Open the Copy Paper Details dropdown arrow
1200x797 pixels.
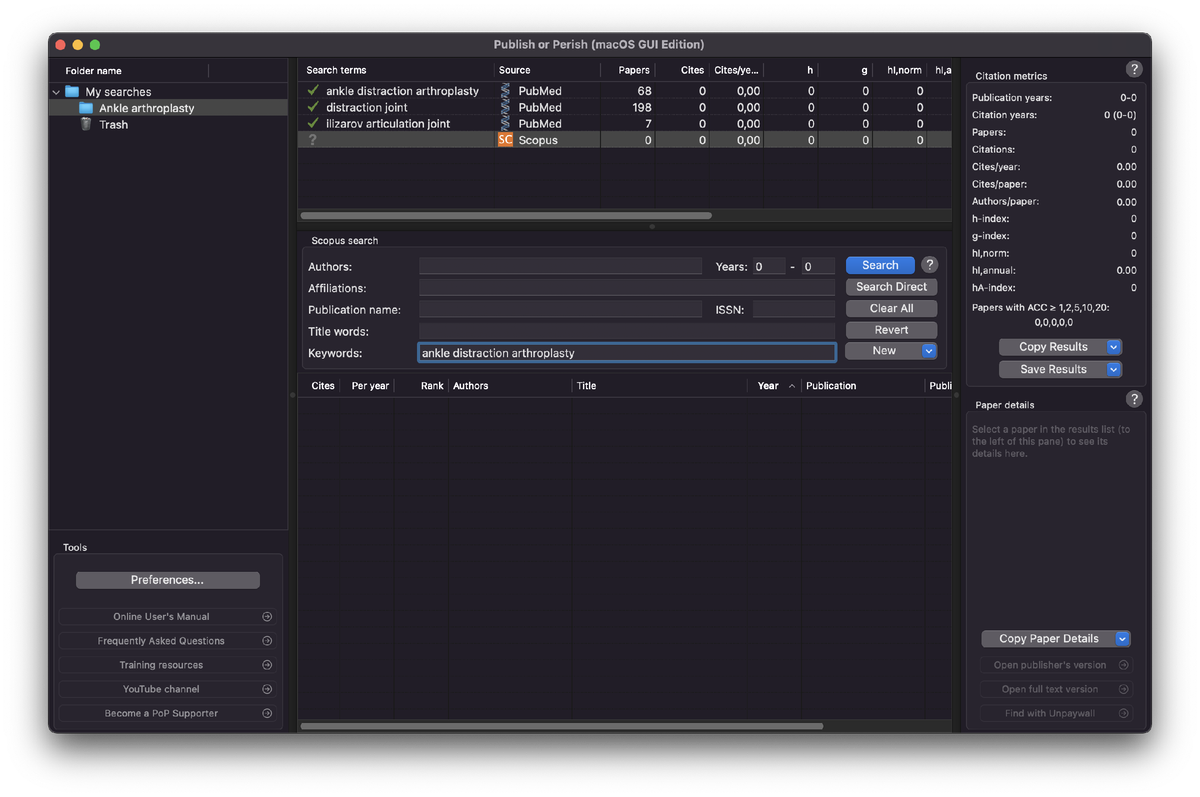pyautogui.click(x=1123, y=639)
